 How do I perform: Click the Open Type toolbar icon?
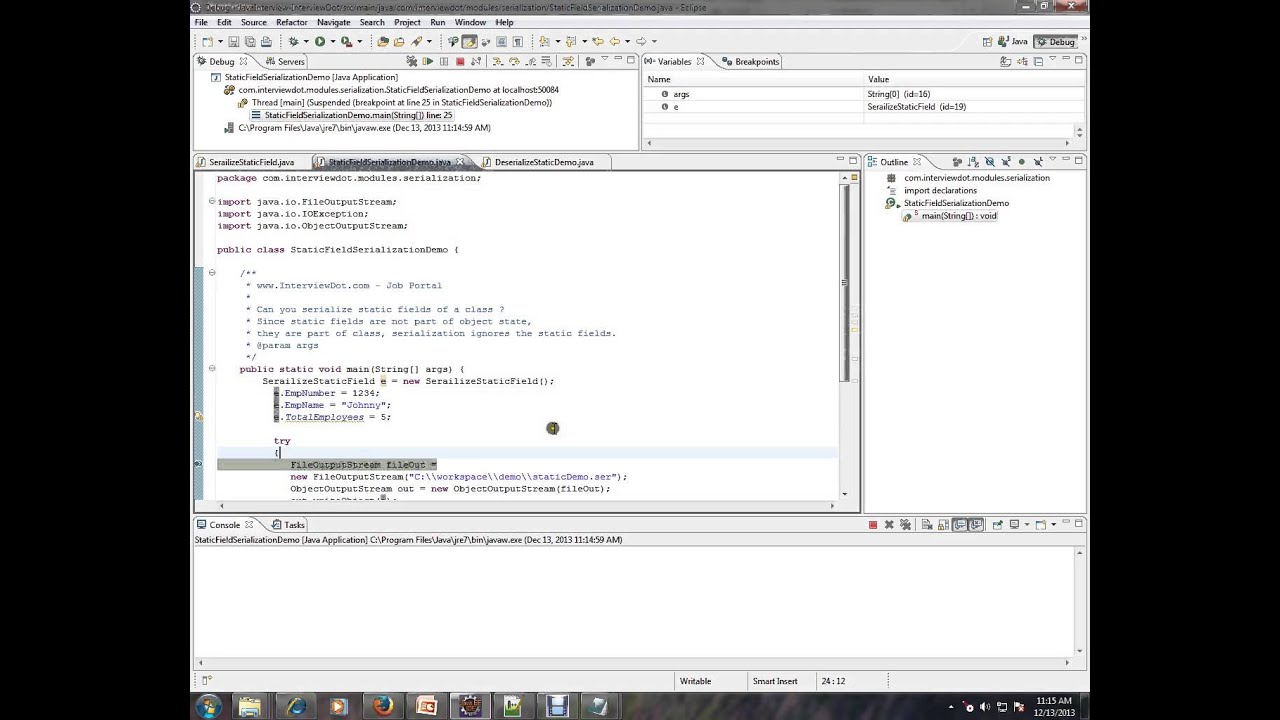pos(383,41)
